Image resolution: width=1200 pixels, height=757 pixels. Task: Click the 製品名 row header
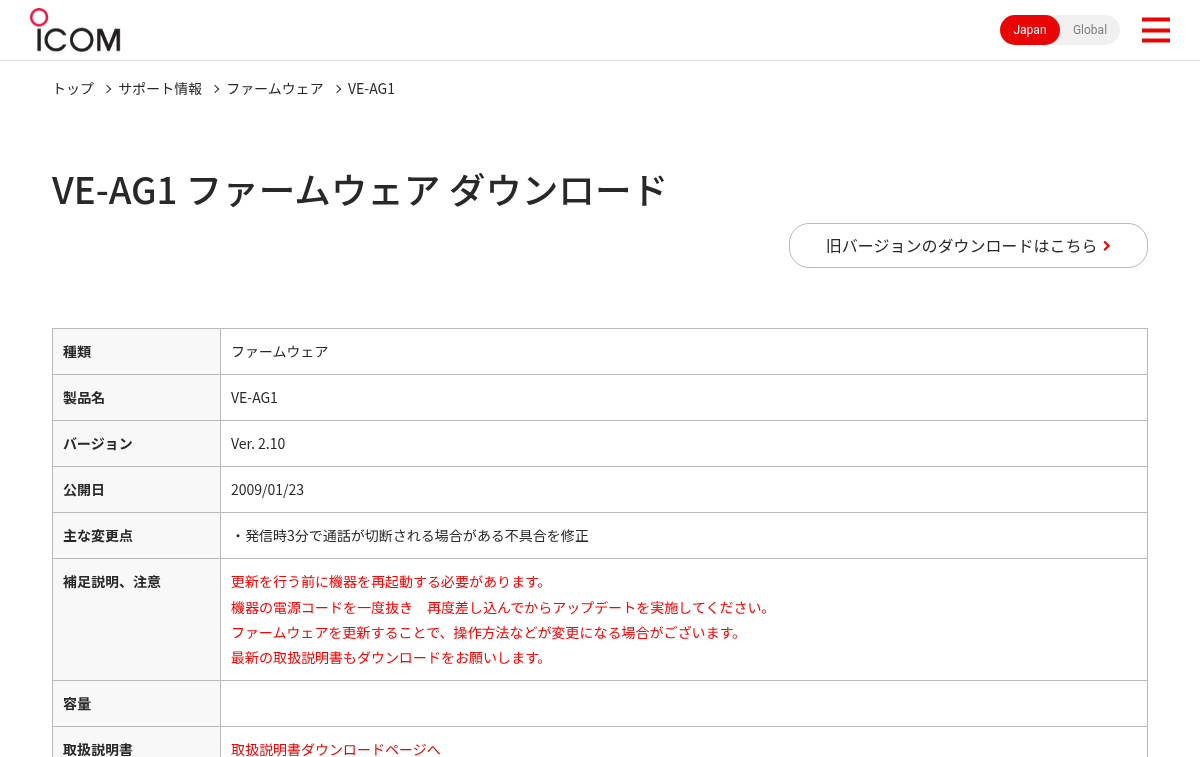(136, 397)
